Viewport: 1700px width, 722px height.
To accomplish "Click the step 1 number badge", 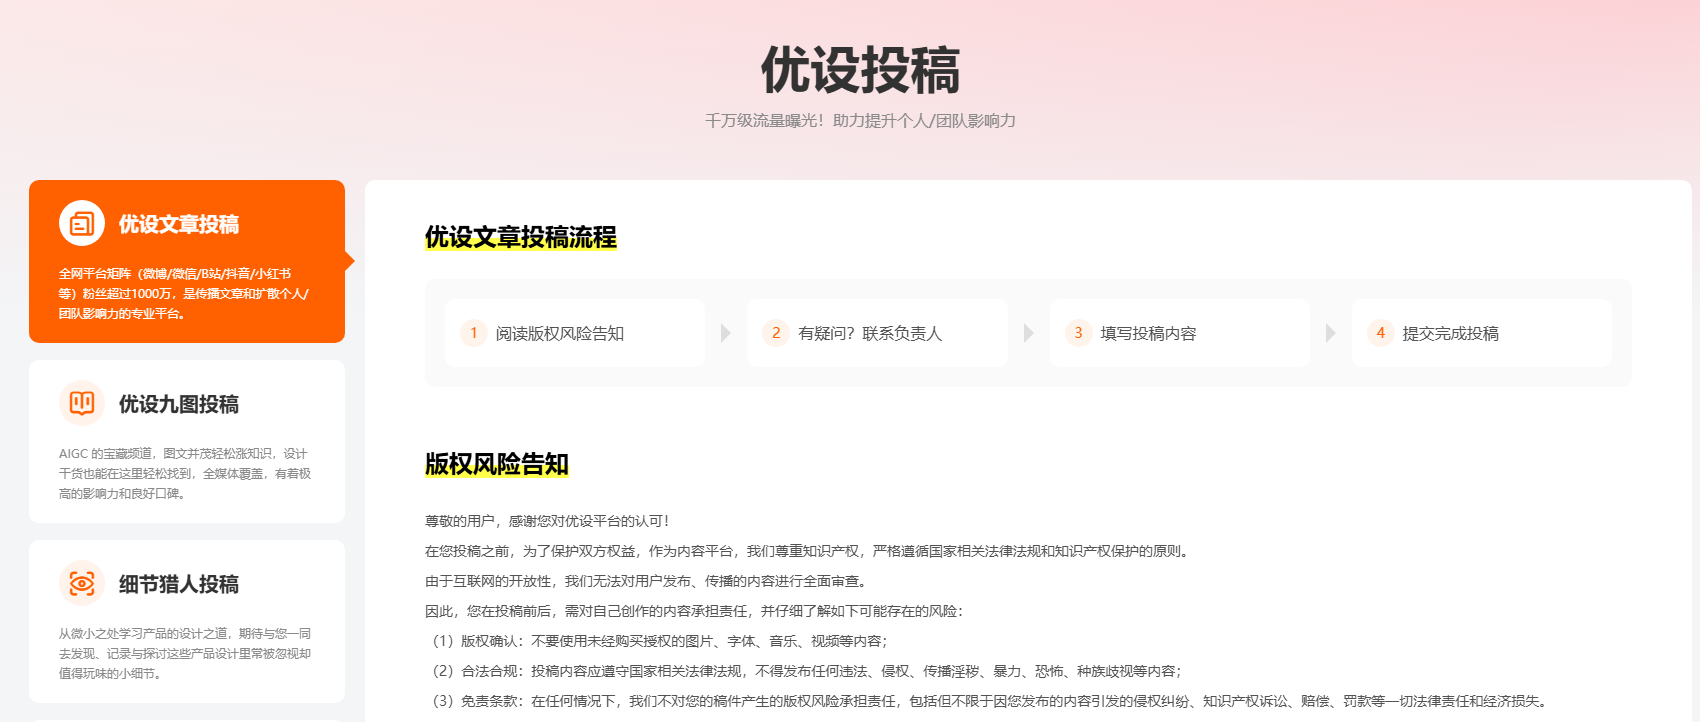I will 473,333.
